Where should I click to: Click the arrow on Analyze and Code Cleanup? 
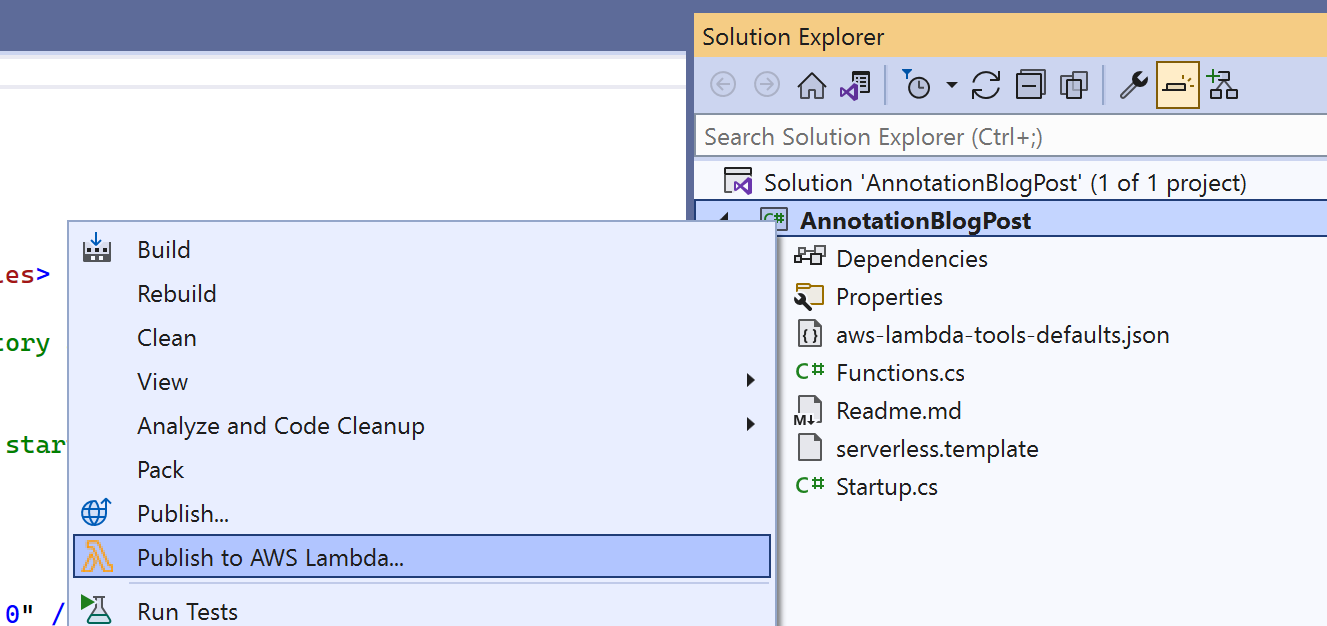click(750, 425)
